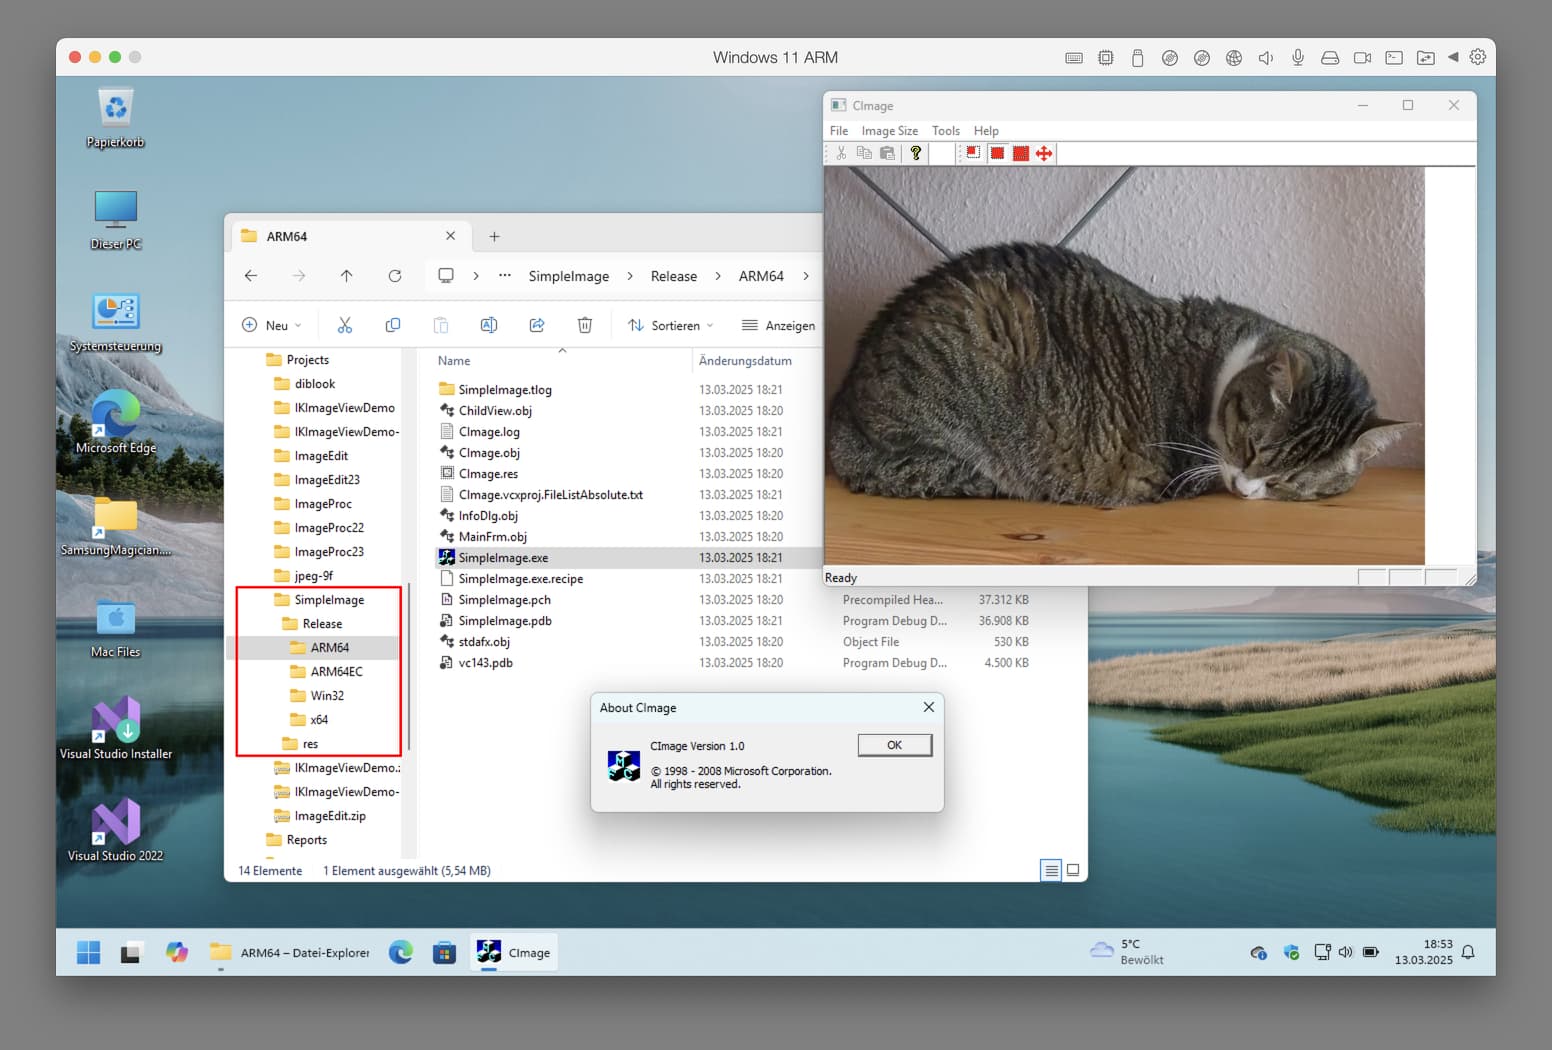Click the weather widget 5°C Bewölkt
The height and width of the screenshot is (1050, 1552).
[1127, 952]
